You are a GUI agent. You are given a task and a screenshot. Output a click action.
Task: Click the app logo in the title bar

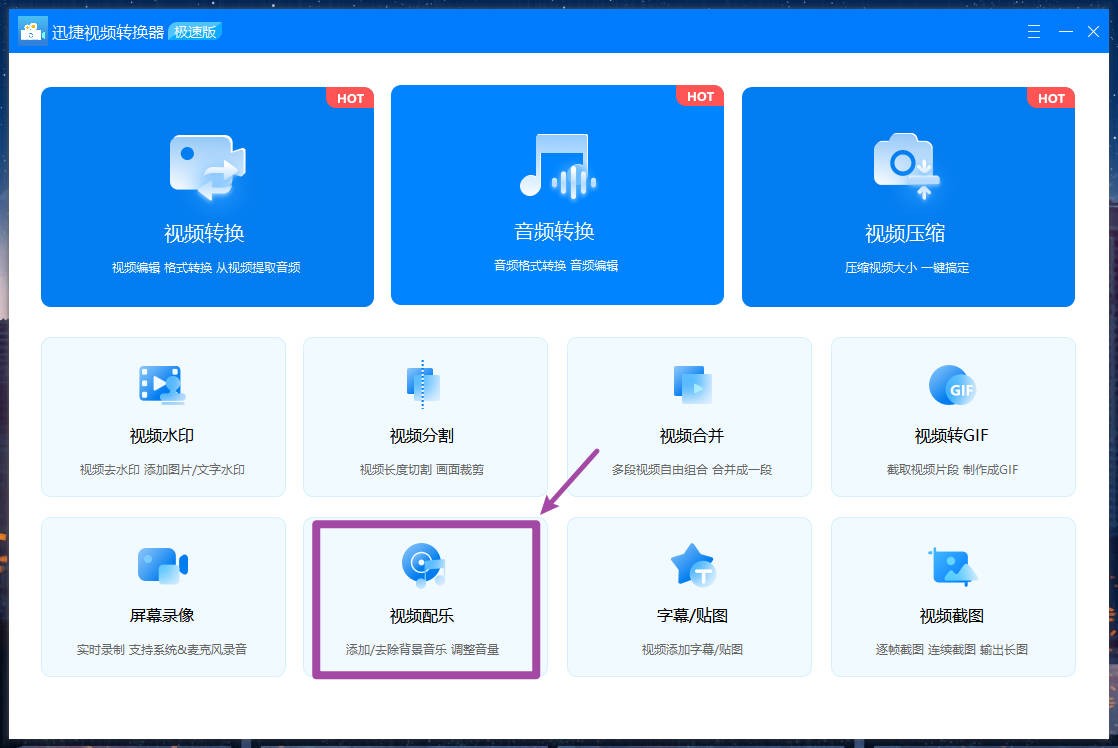(x=31, y=30)
